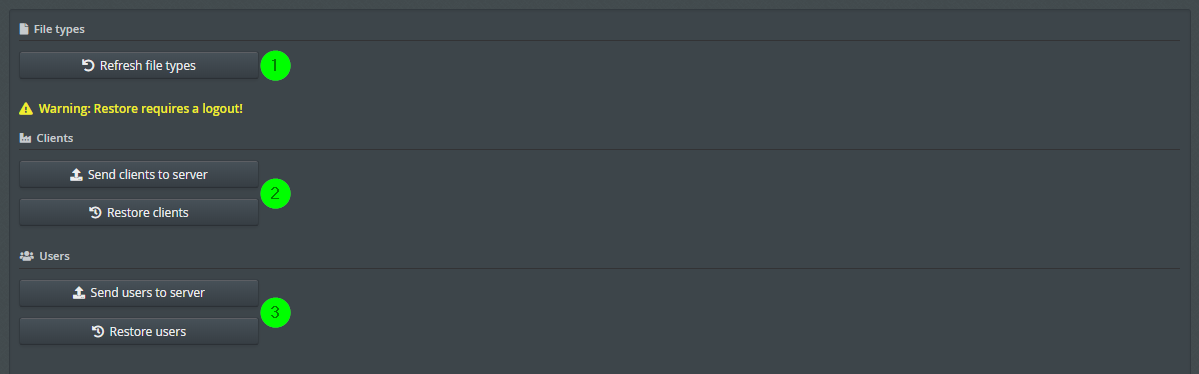Send clients to server
The height and width of the screenshot is (374, 1199).
tap(138, 174)
